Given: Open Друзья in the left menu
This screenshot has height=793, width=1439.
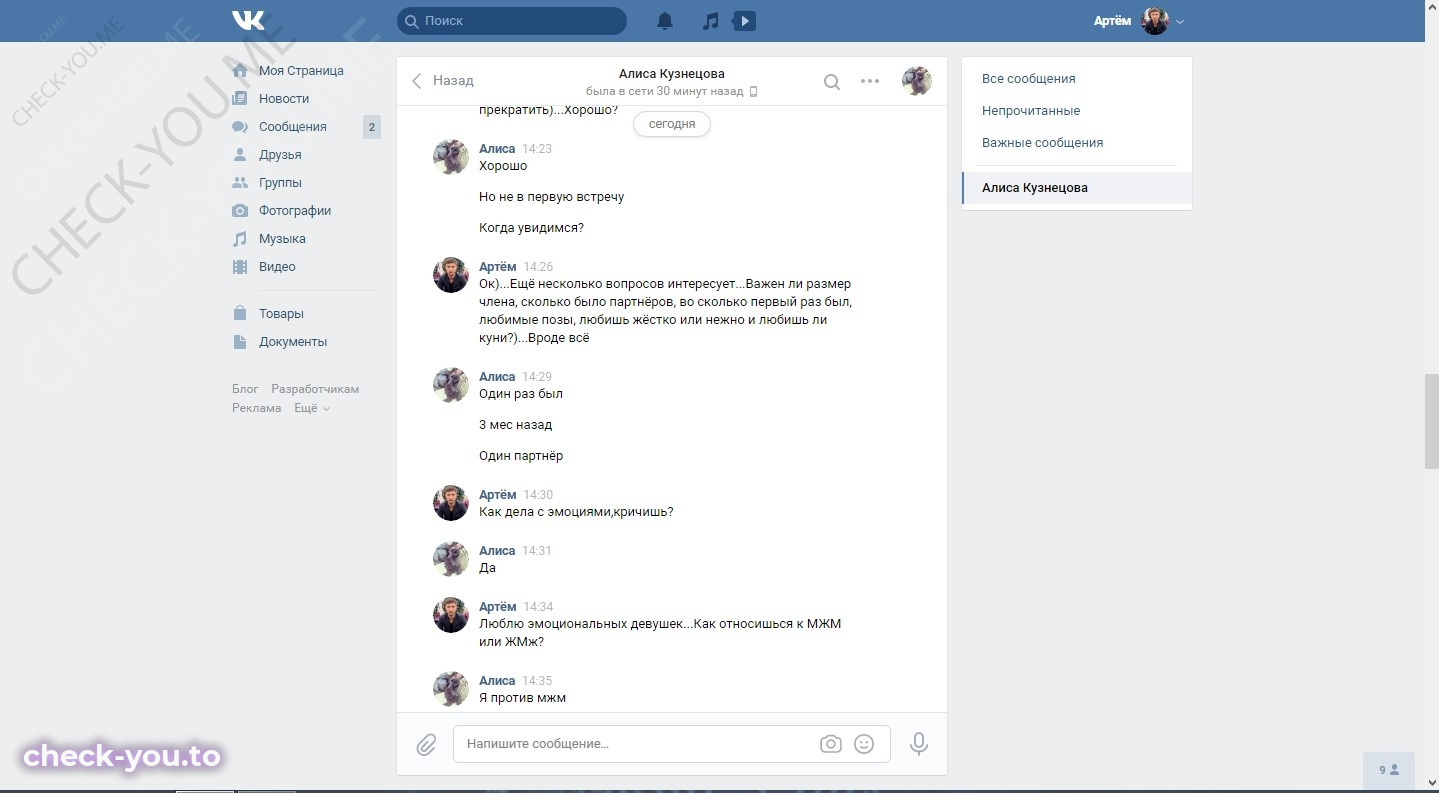Looking at the screenshot, I should click(x=280, y=155).
